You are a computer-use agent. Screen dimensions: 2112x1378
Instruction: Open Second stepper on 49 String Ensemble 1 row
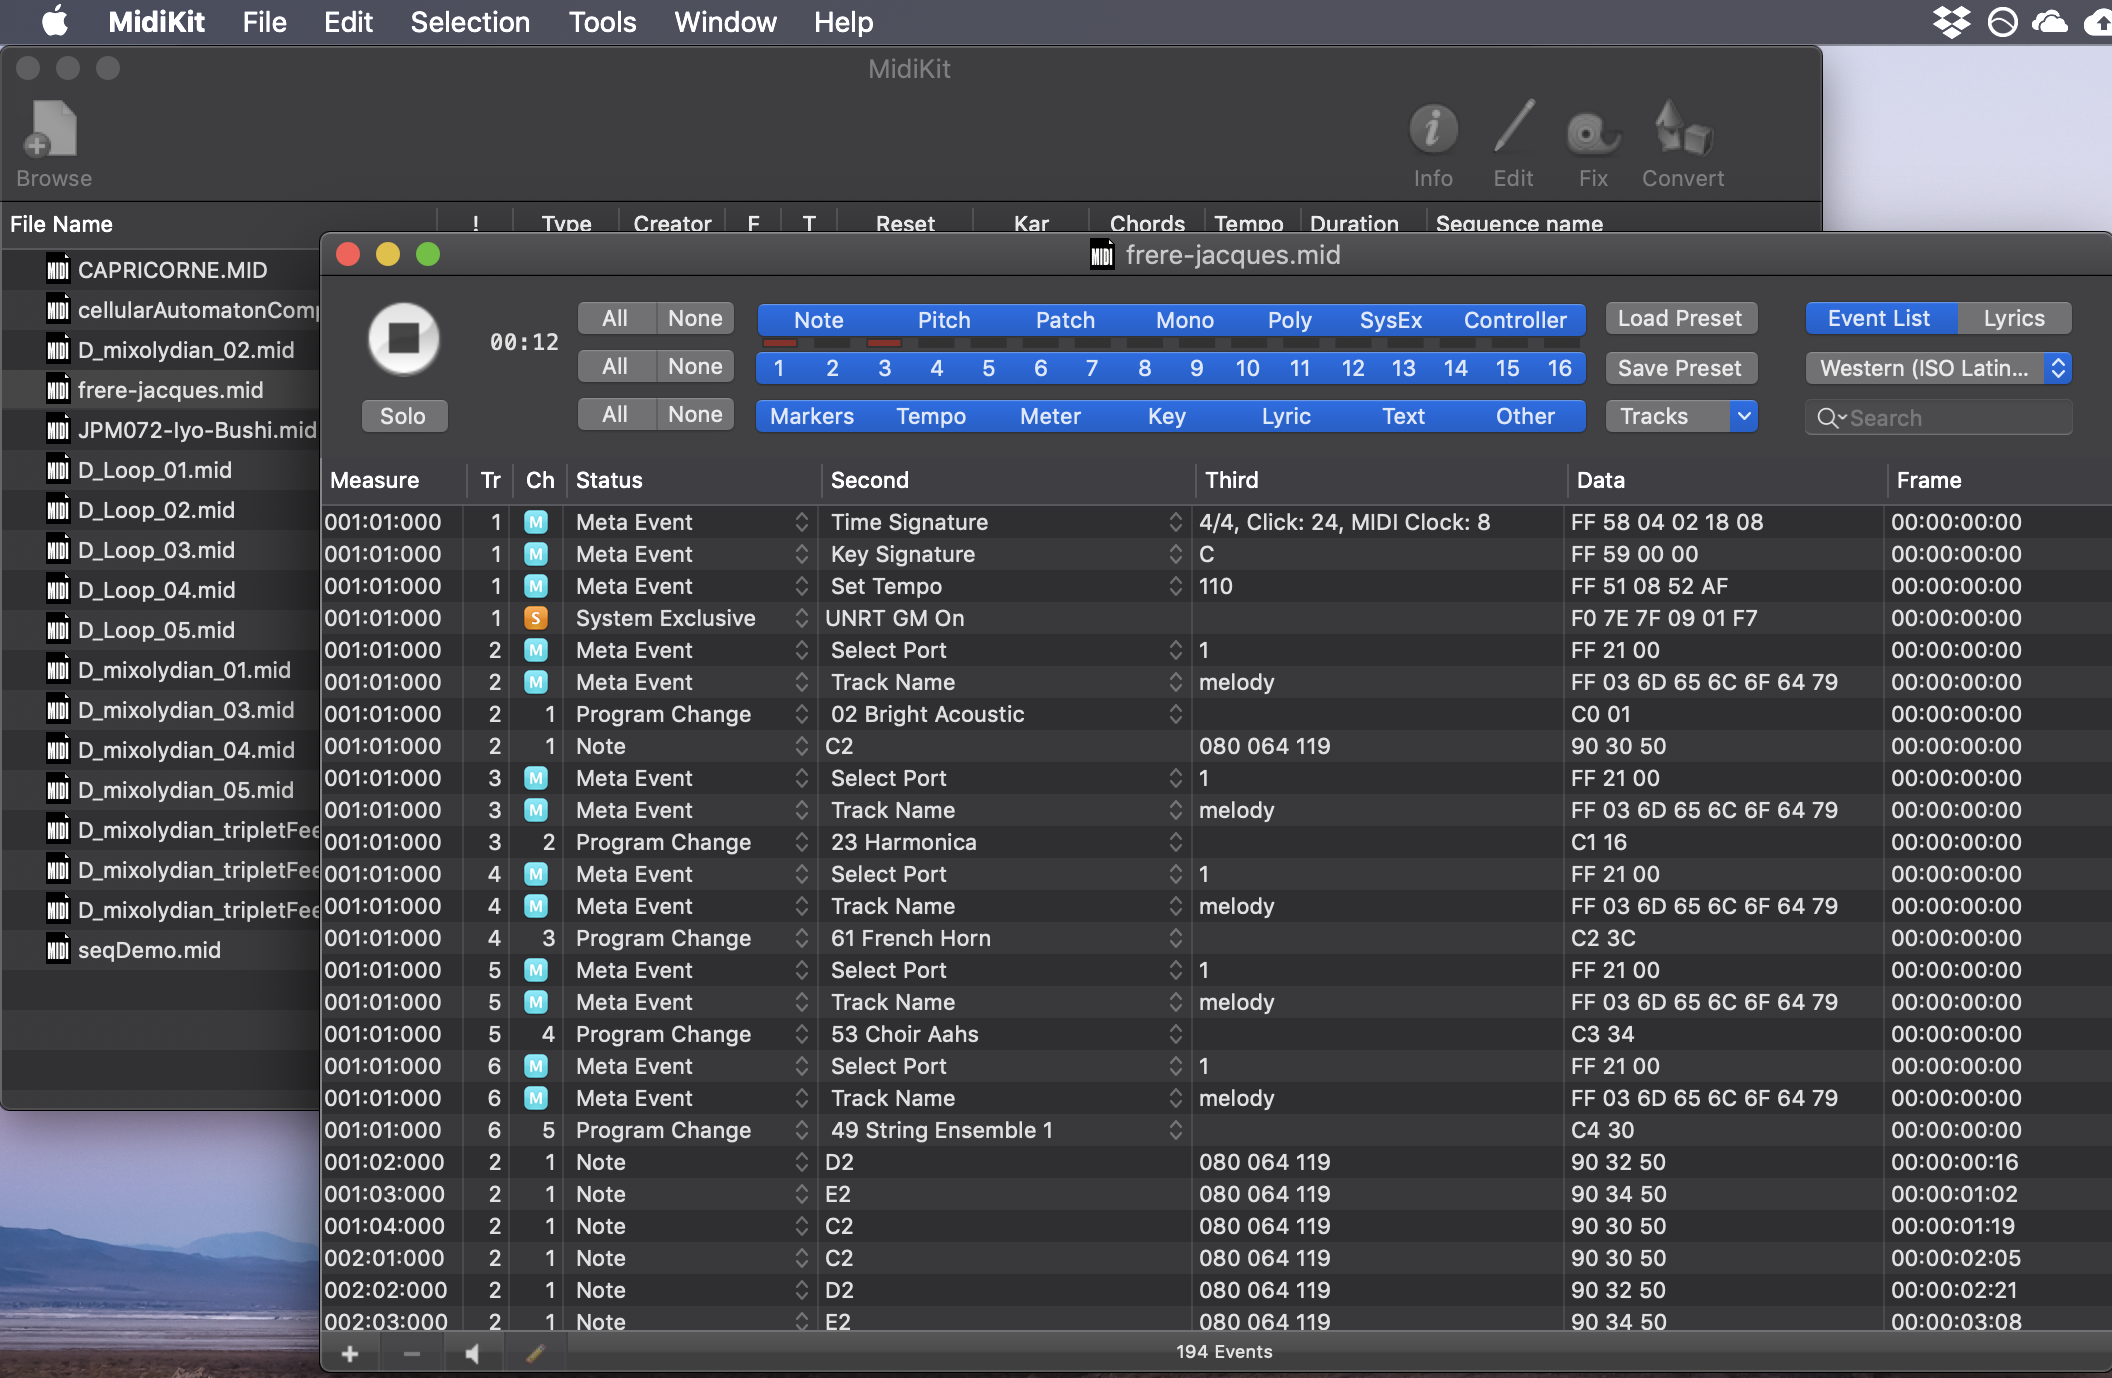point(1175,1129)
